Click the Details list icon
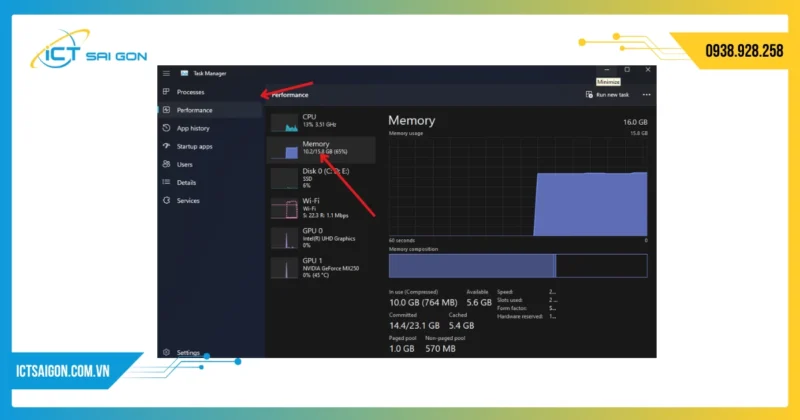 click(166, 182)
